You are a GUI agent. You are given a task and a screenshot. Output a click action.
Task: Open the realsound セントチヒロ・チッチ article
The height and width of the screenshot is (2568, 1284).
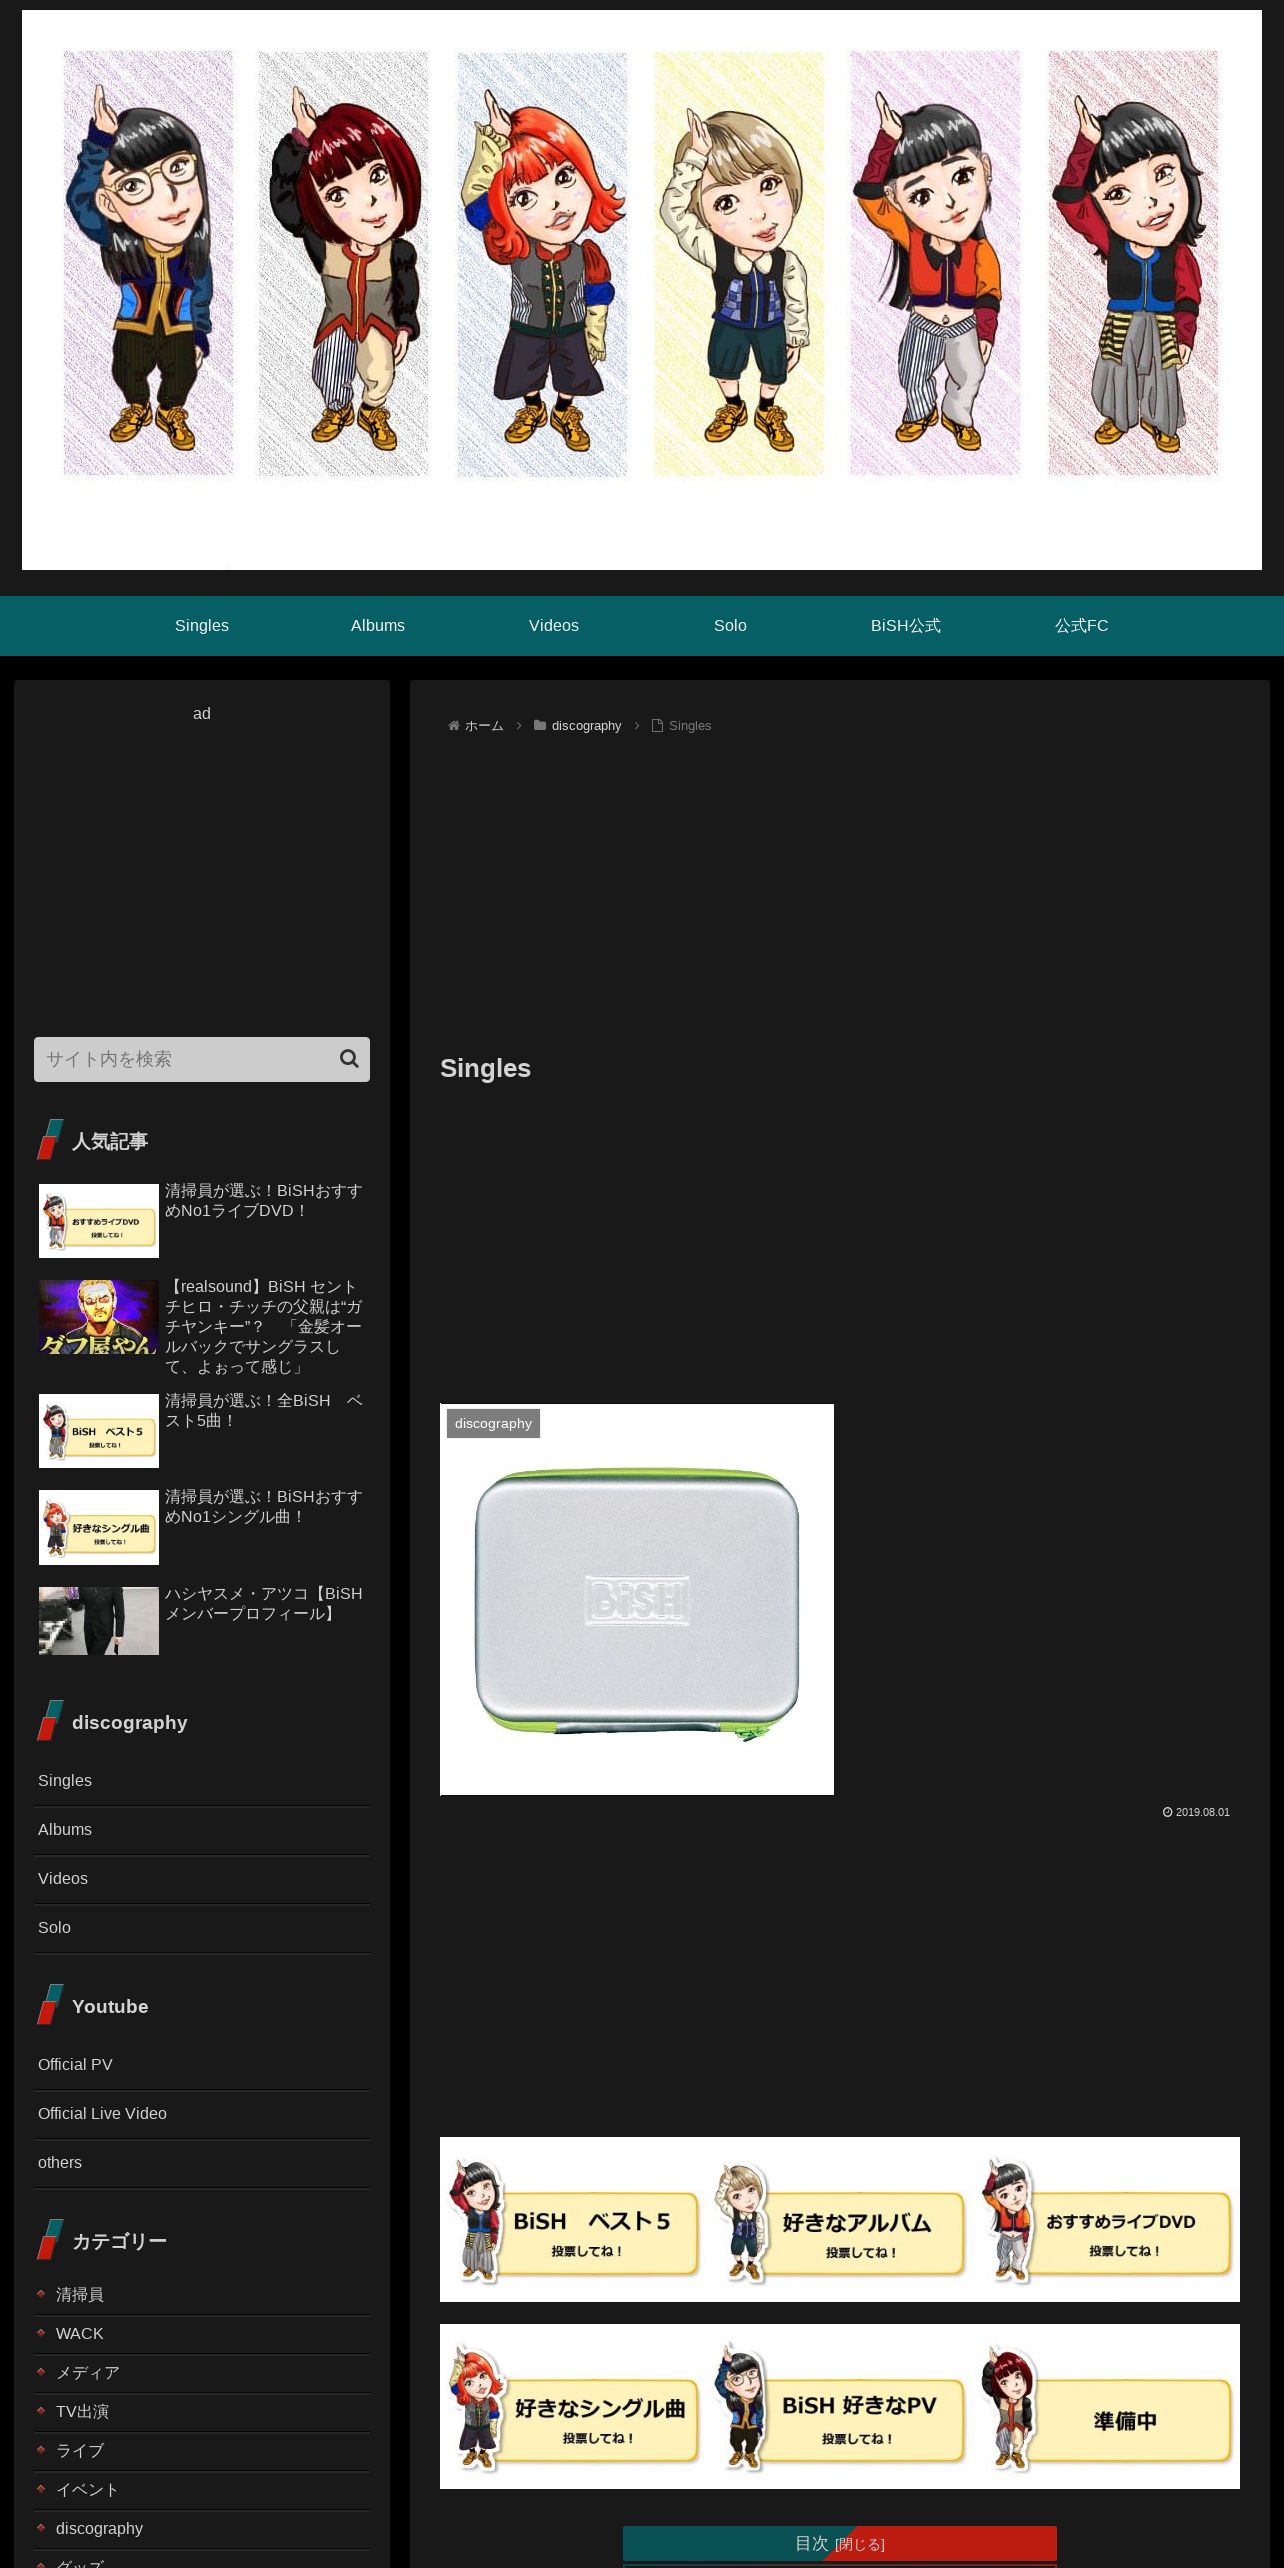click(x=264, y=1327)
